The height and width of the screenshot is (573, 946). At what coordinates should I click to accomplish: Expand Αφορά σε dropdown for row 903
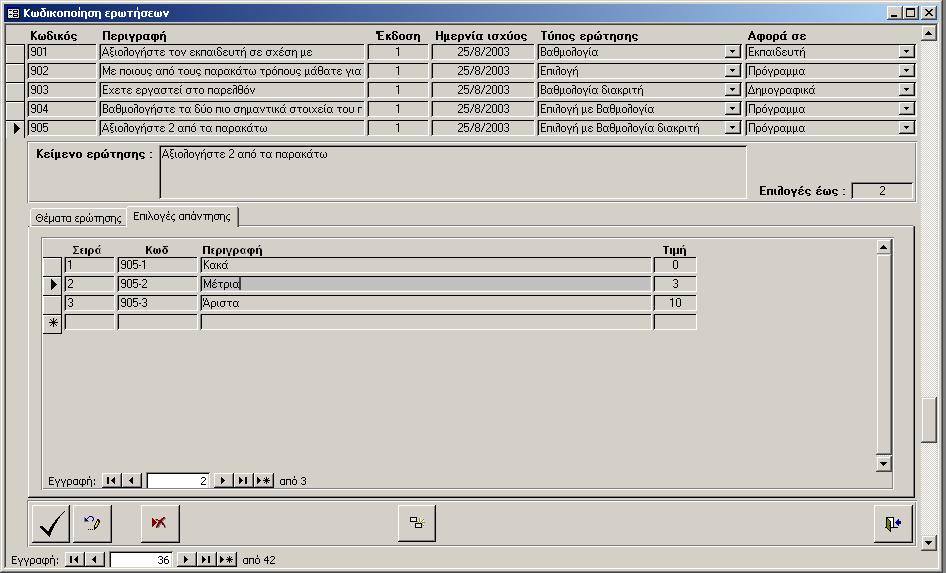pos(906,90)
